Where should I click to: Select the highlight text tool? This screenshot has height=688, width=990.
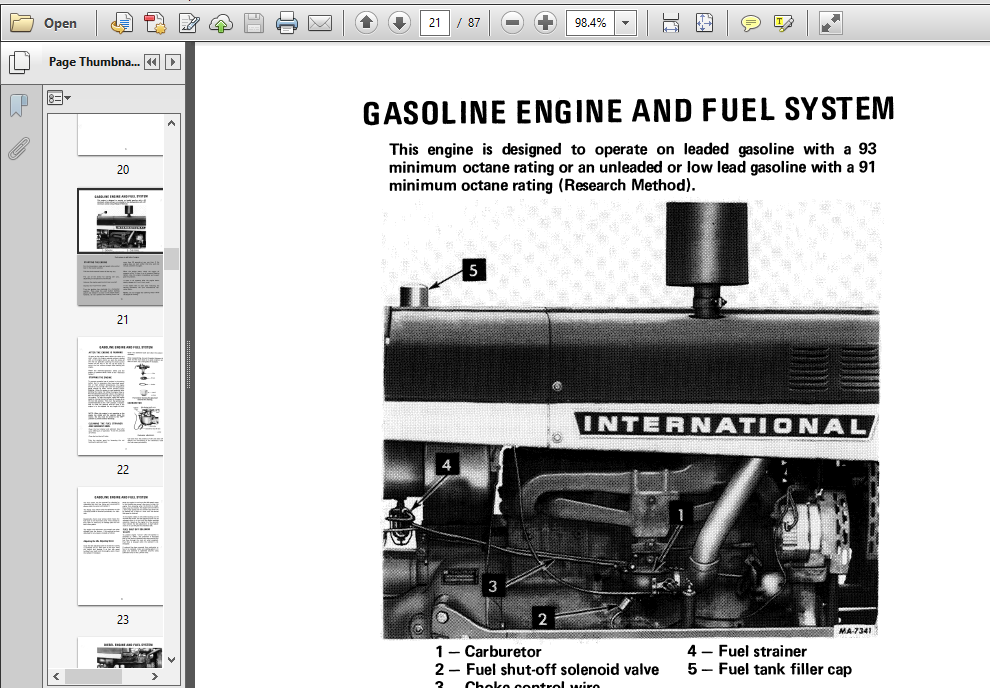click(783, 24)
